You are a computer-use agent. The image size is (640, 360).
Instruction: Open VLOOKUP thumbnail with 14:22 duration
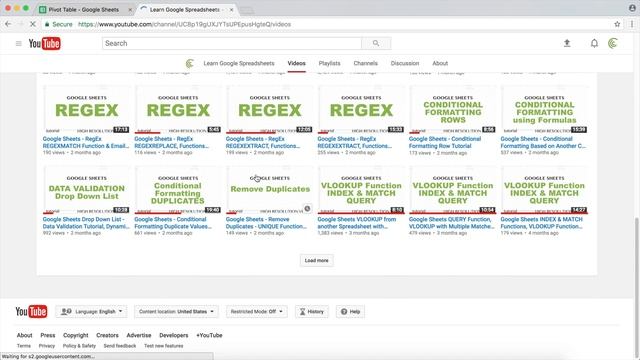coord(544,190)
